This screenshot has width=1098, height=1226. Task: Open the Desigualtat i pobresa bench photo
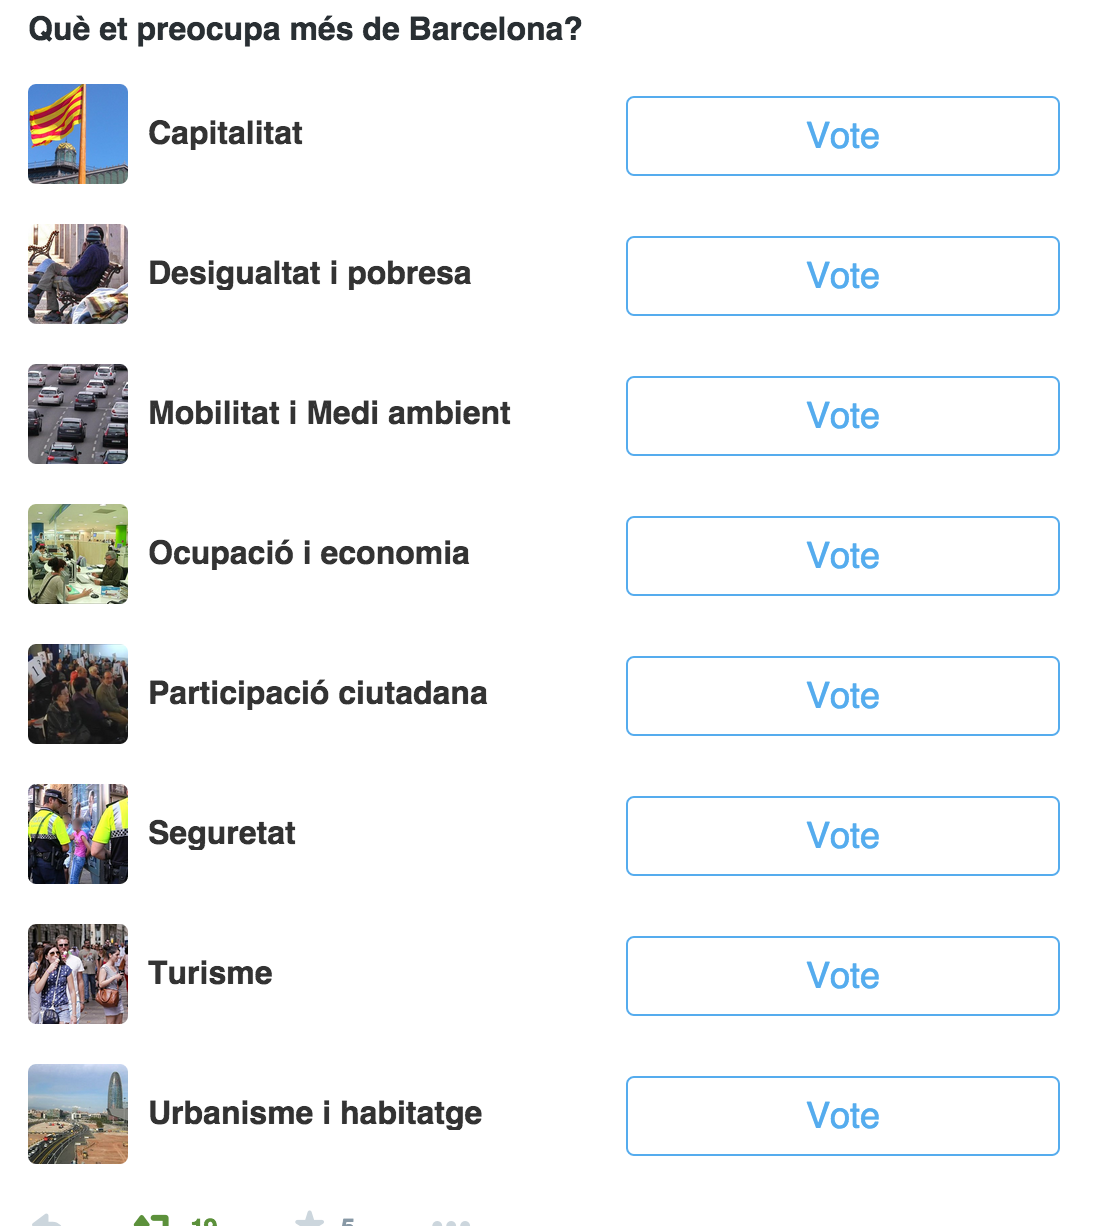(x=78, y=274)
